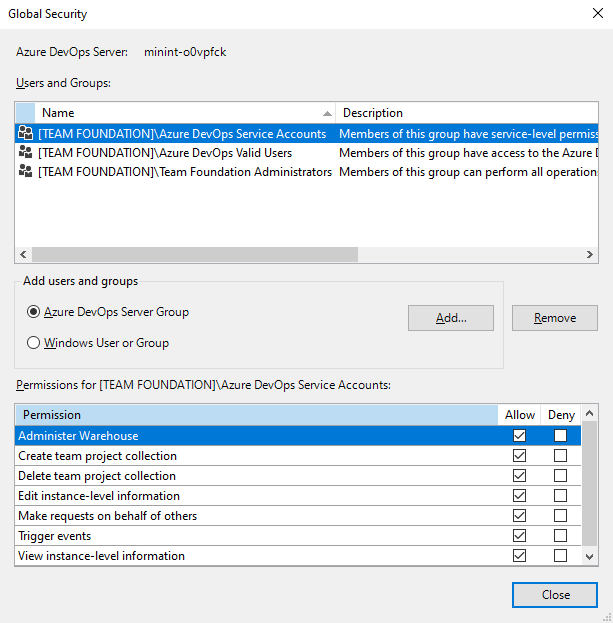Click the blank icon column header

click(x=25, y=113)
